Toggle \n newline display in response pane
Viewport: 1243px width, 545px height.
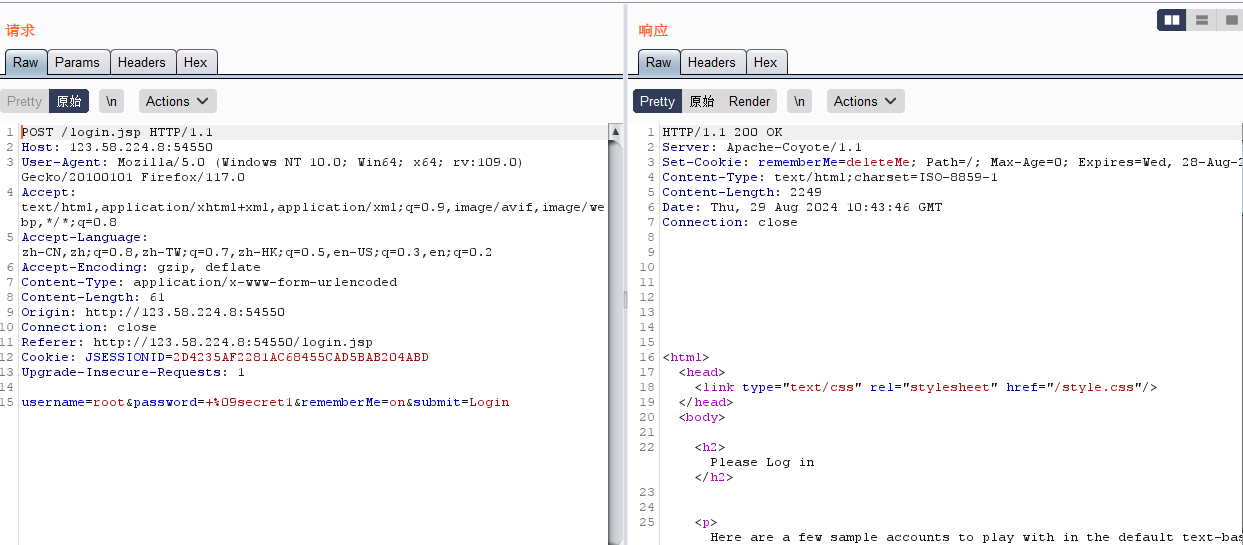[799, 101]
